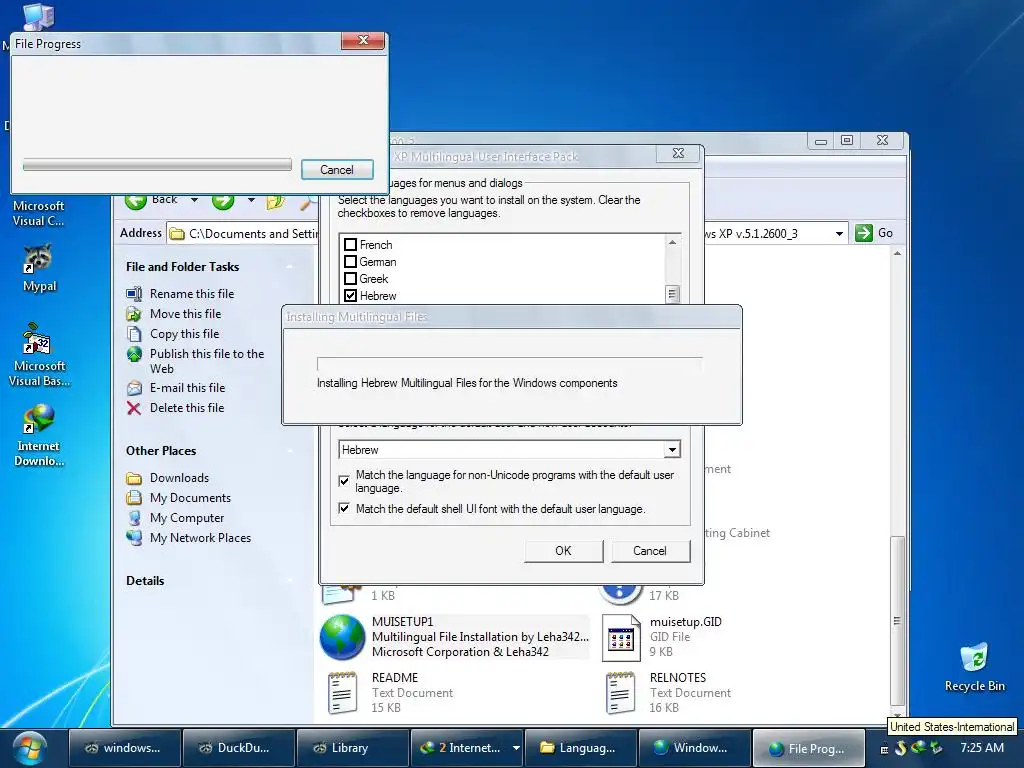Check the German language checkbox
This screenshot has height=768, width=1024.
[350, 262]
